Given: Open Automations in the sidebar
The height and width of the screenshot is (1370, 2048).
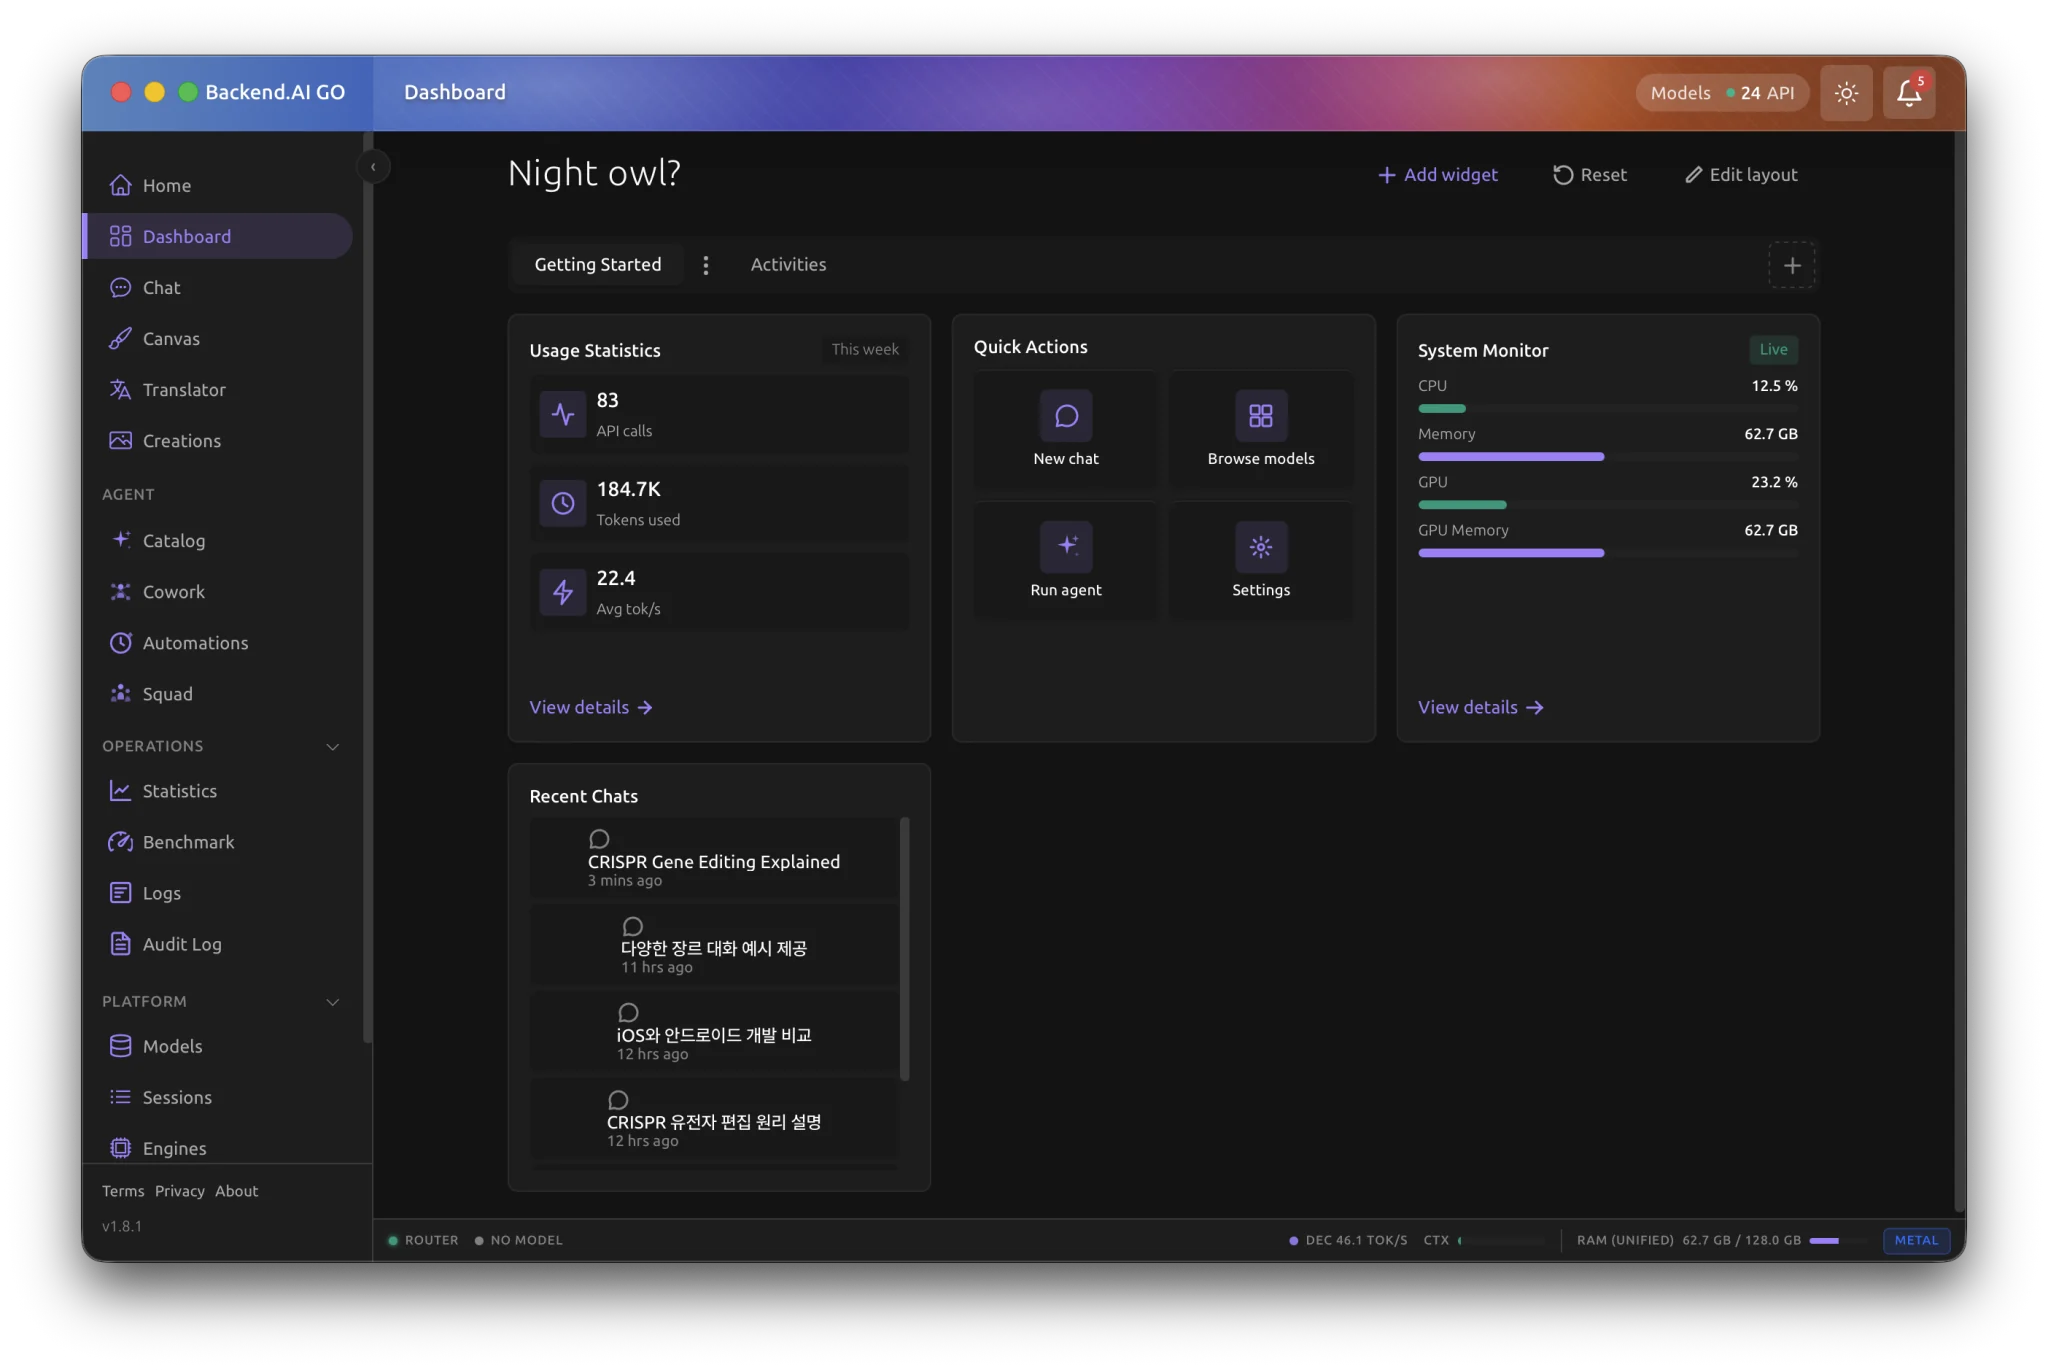Looking at the screenshot, I should [x=218, y=642].
